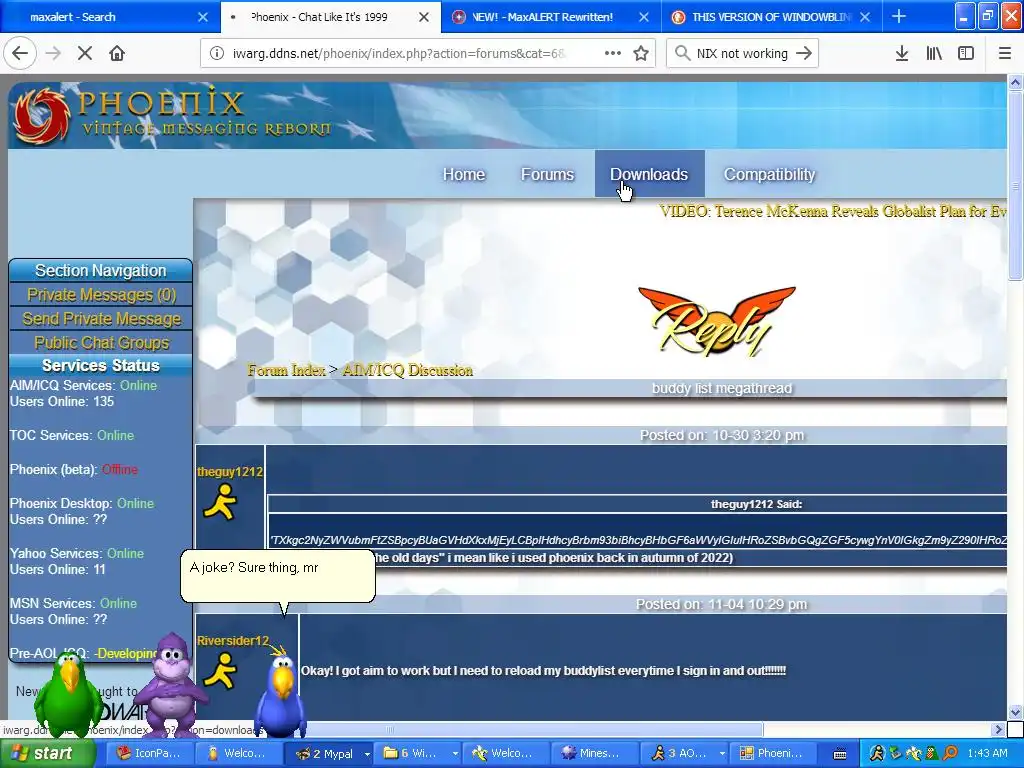
Task: Click Riversider12's AIM running man avatar
Action: click(x=220, y=671)
